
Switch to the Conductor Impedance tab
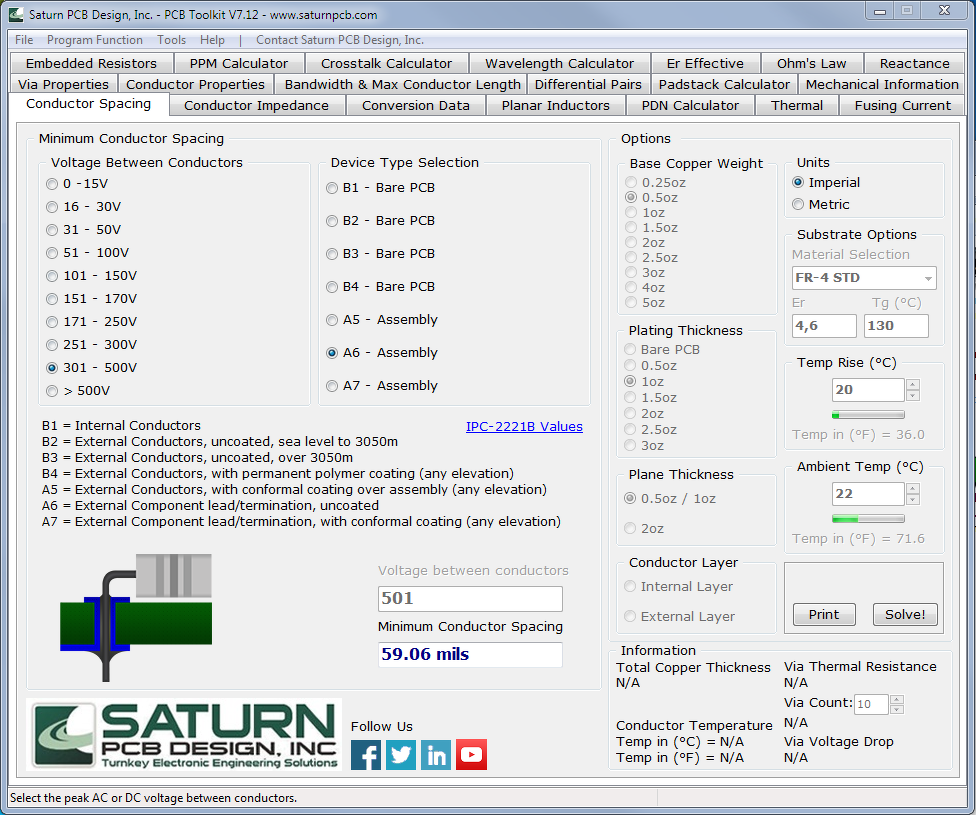(256, 105)
